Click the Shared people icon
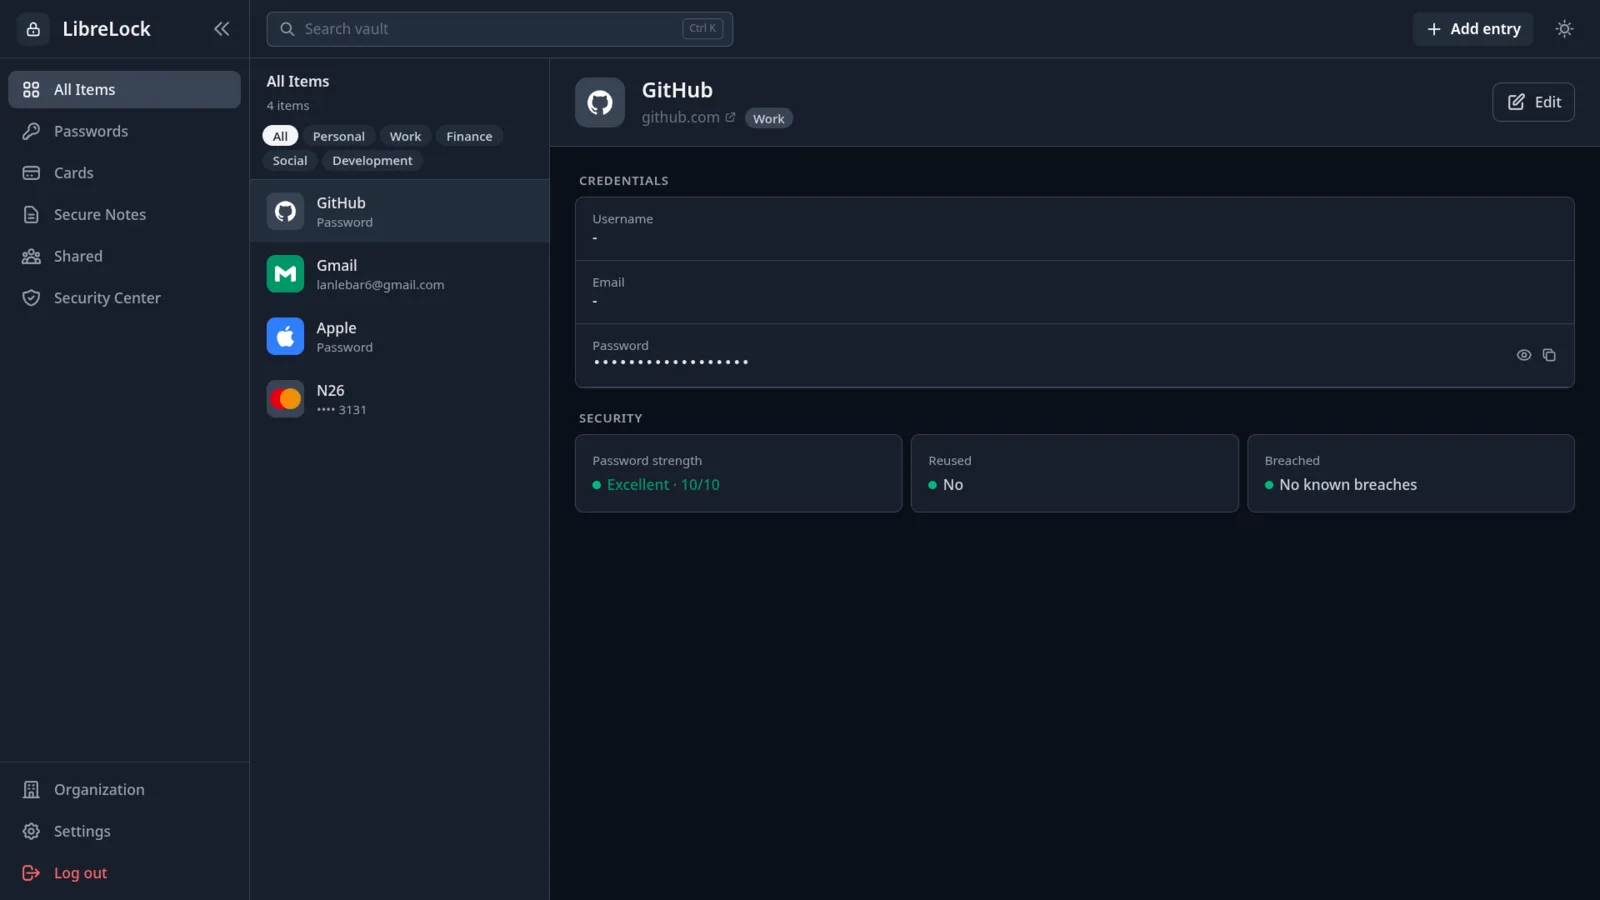This screenshot has width=1600, height=900. click(31, 256)
